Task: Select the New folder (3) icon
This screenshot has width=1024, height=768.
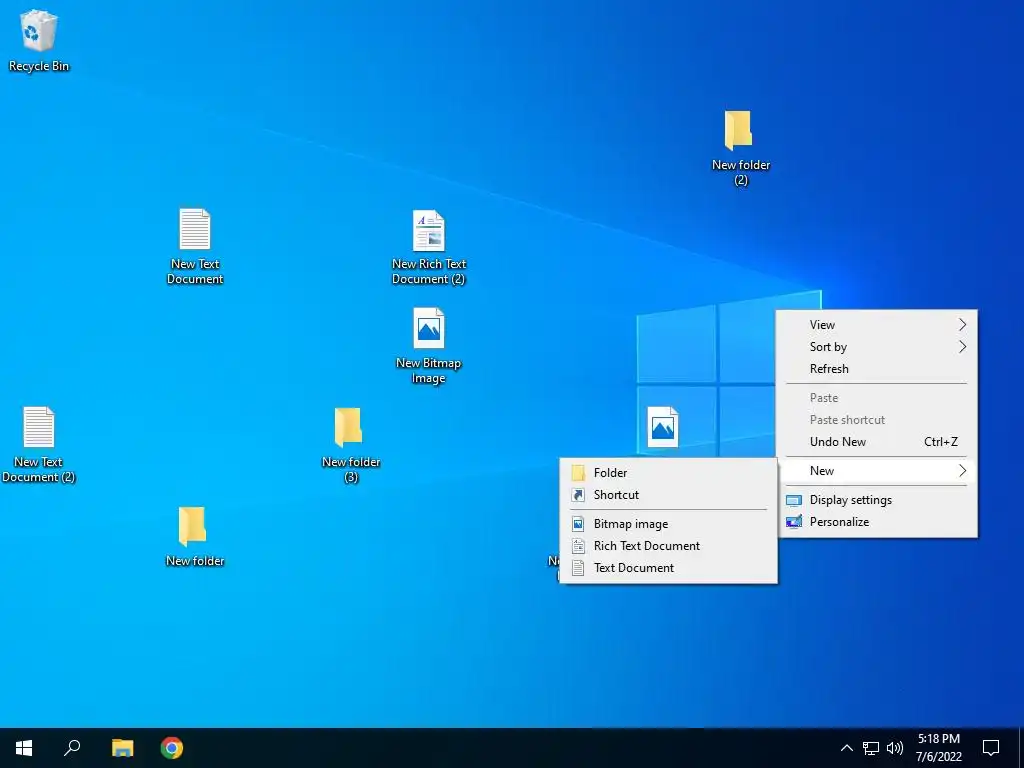Action: [351, 445]
